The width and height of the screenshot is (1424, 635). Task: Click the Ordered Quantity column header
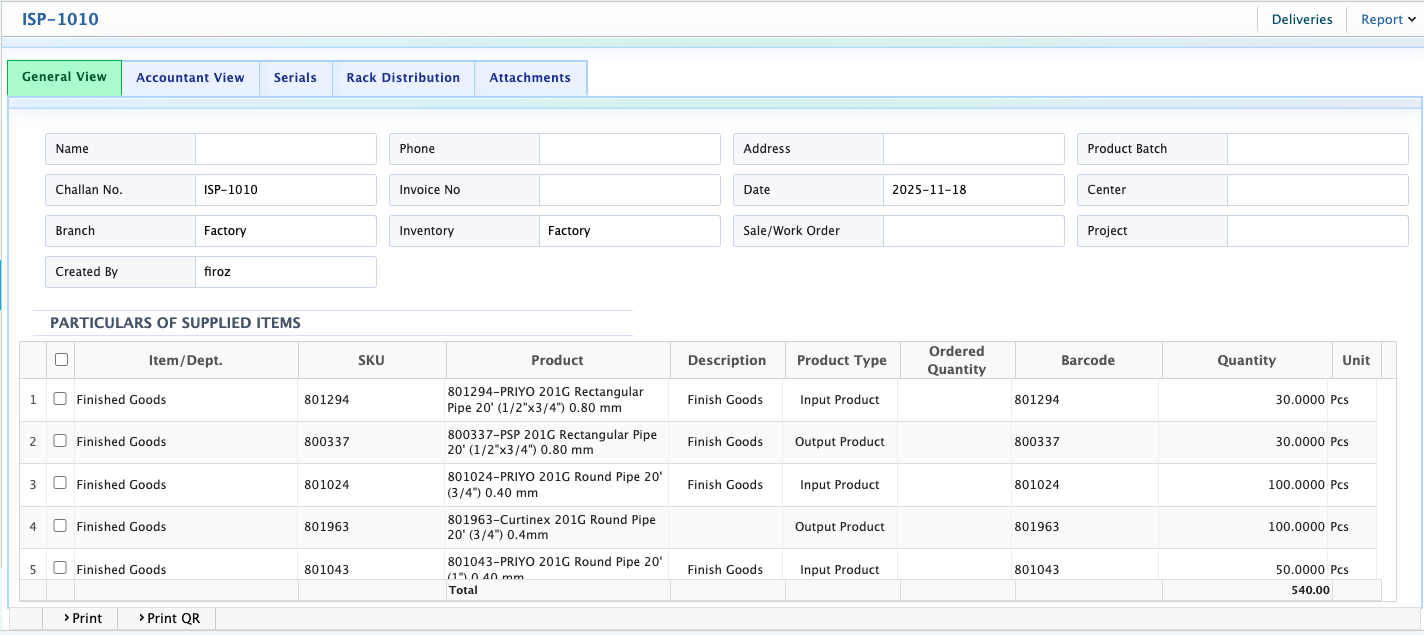(x=958, y=360)
